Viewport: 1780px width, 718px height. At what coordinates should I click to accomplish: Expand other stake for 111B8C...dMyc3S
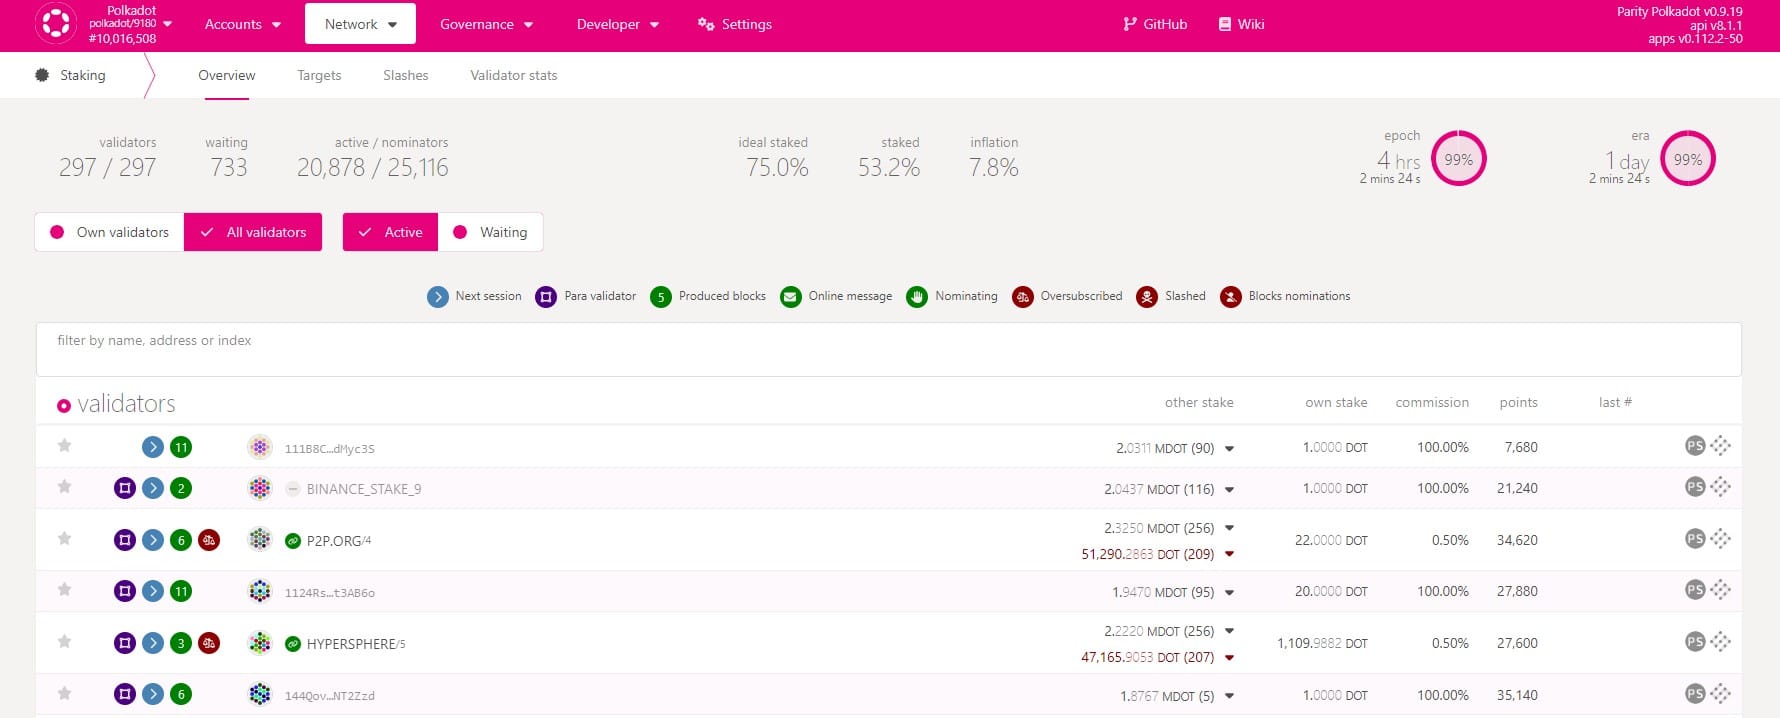[x=1229, y=449]
